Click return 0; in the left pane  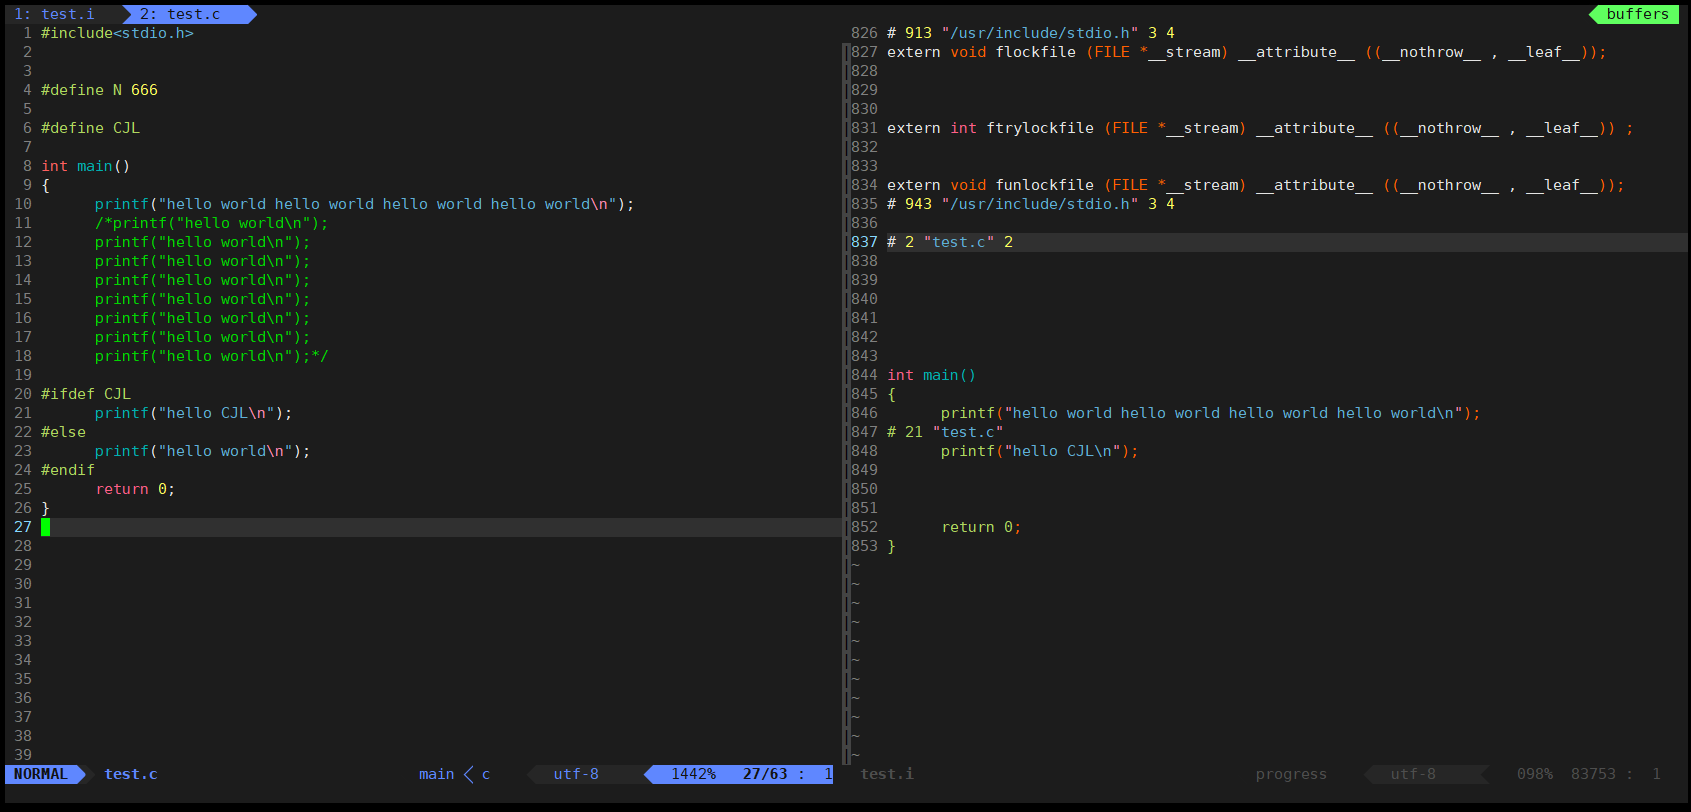135,489
